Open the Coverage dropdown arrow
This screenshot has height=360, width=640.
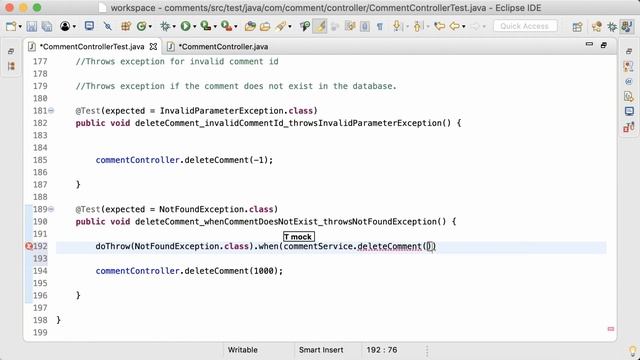pos(215,27)
